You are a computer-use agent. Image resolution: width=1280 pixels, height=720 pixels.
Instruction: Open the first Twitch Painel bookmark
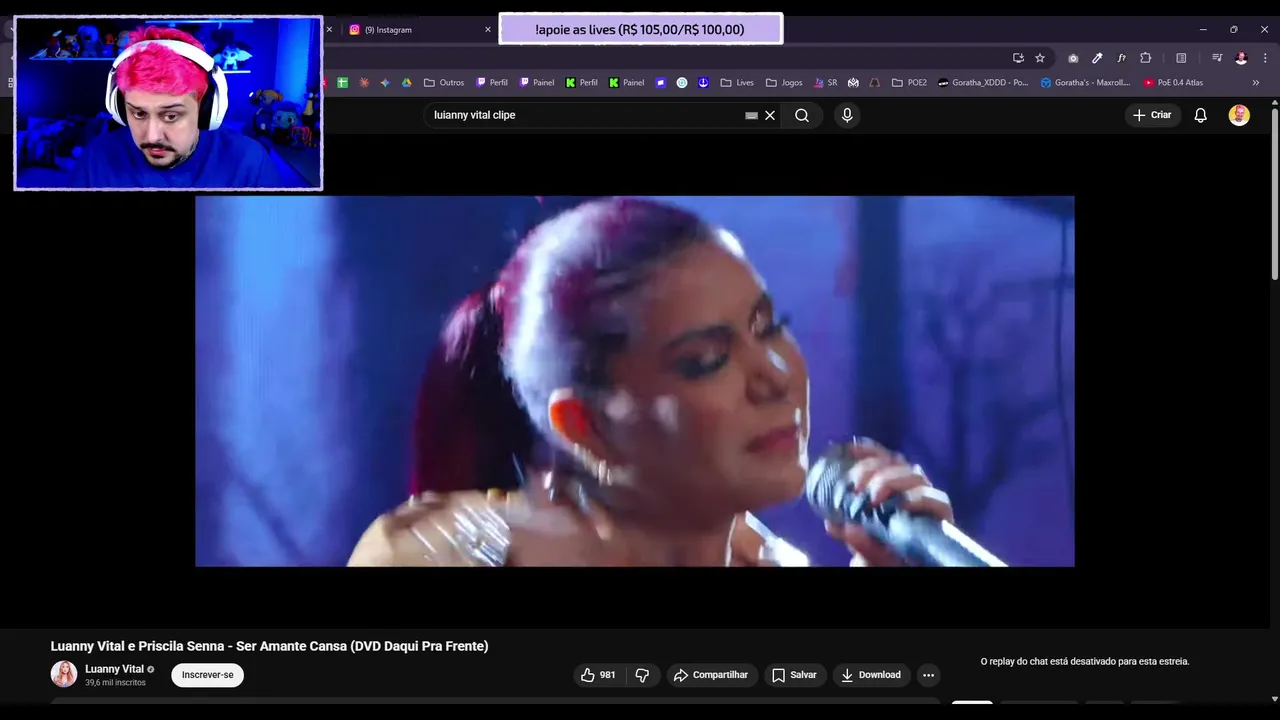536,83
